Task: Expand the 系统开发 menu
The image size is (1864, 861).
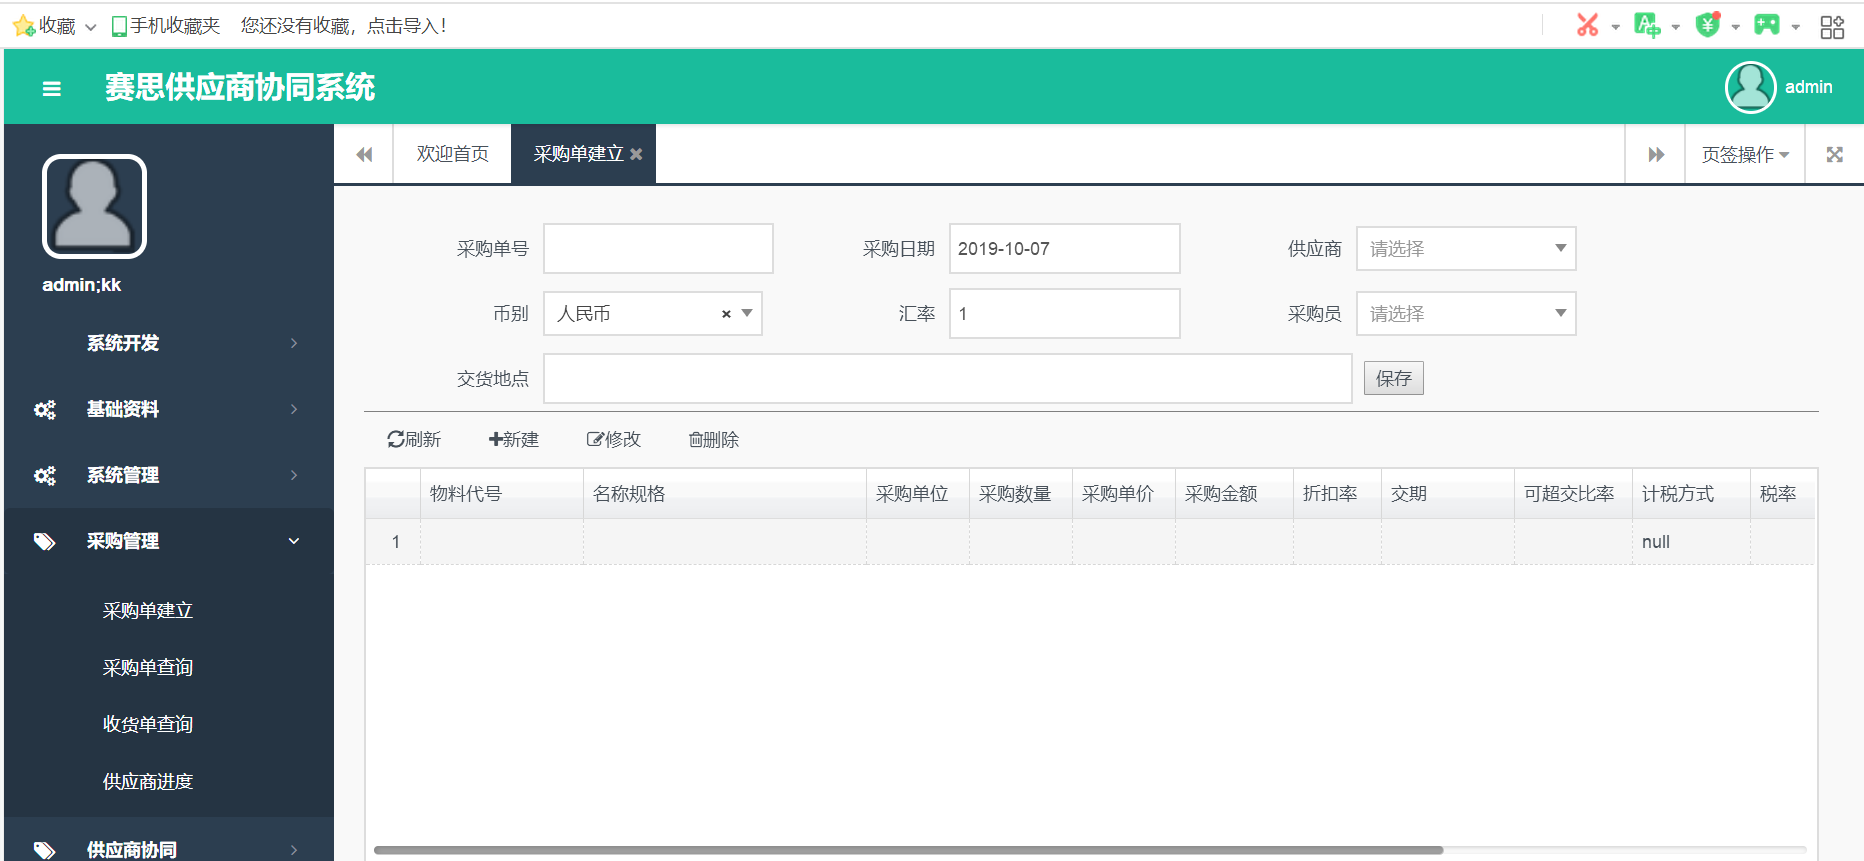Action: (x=169, y=343)
